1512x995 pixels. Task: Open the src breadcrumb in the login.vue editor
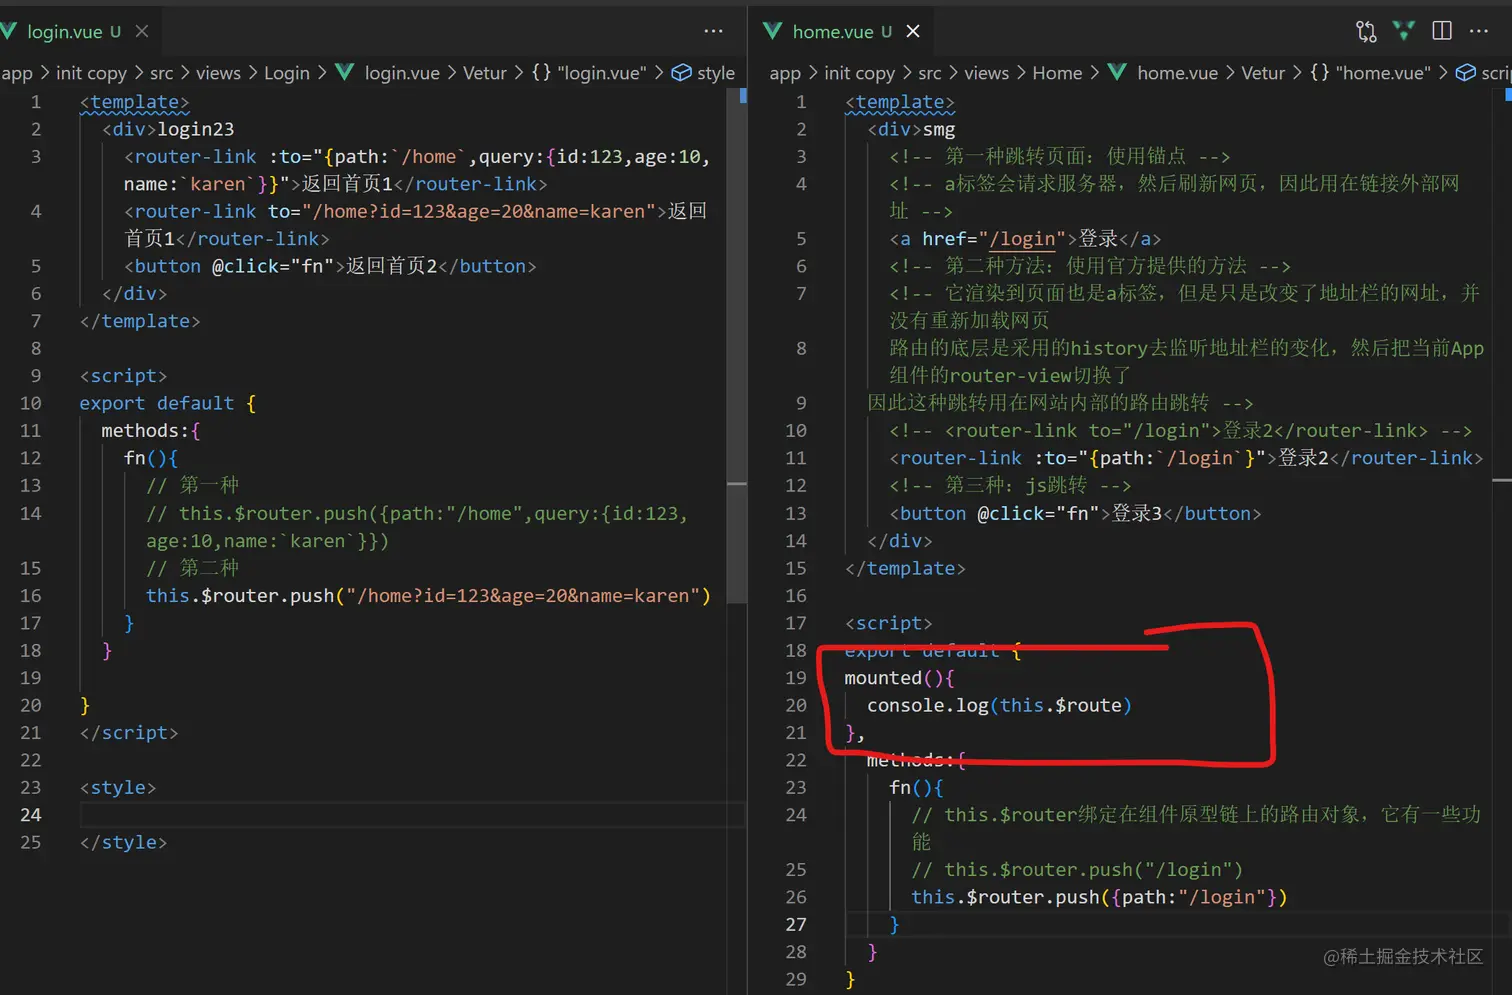coord(161,73)
